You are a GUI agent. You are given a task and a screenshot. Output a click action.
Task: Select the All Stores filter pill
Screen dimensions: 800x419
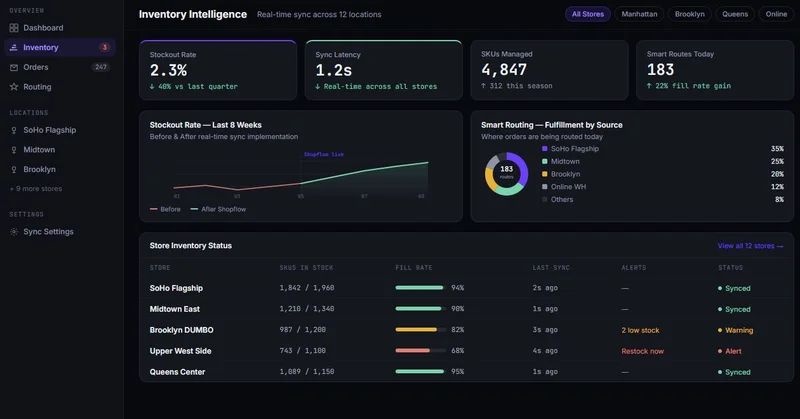coord(588,14)
